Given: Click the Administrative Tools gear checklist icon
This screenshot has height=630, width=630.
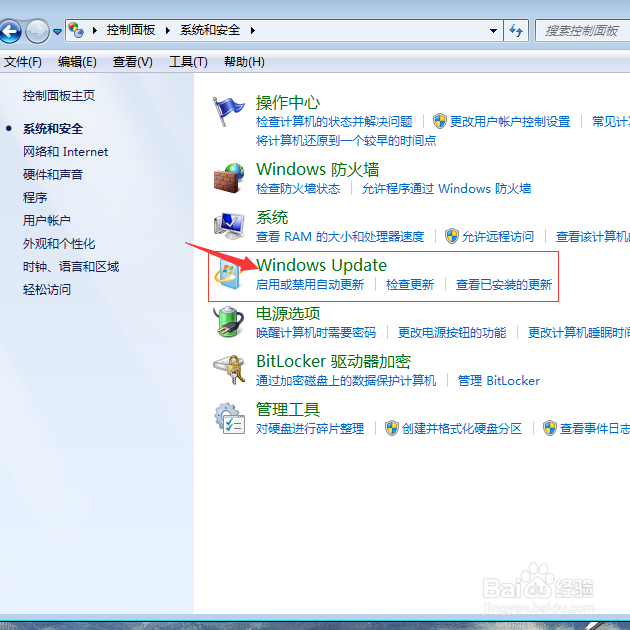Looking at the screenshot, I should [x=229, y=418].
